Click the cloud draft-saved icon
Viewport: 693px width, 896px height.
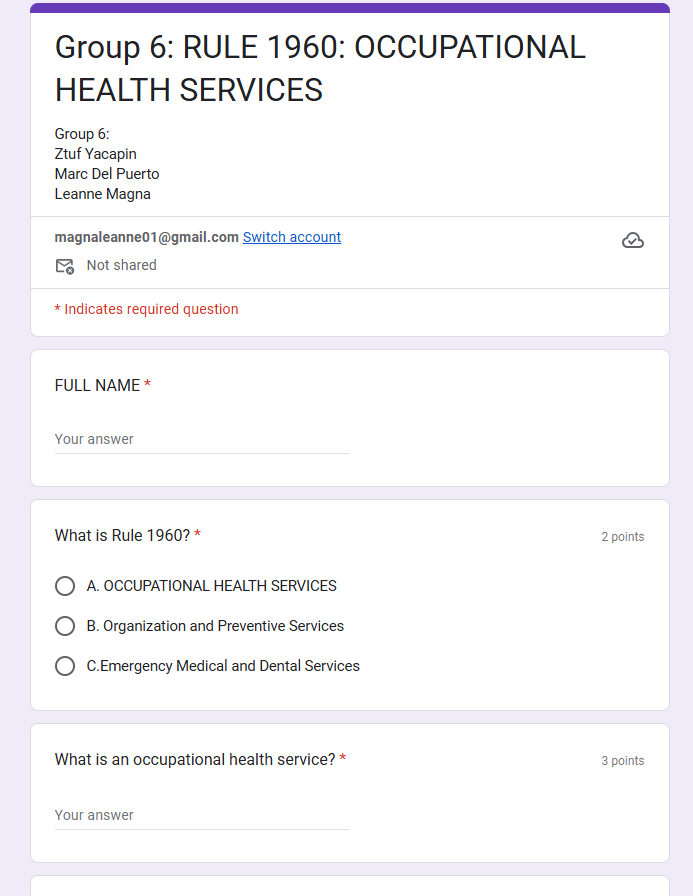633,240
